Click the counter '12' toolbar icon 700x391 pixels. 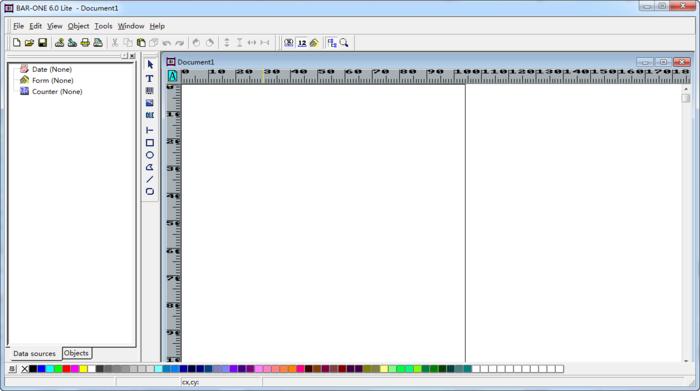[302, 43]
